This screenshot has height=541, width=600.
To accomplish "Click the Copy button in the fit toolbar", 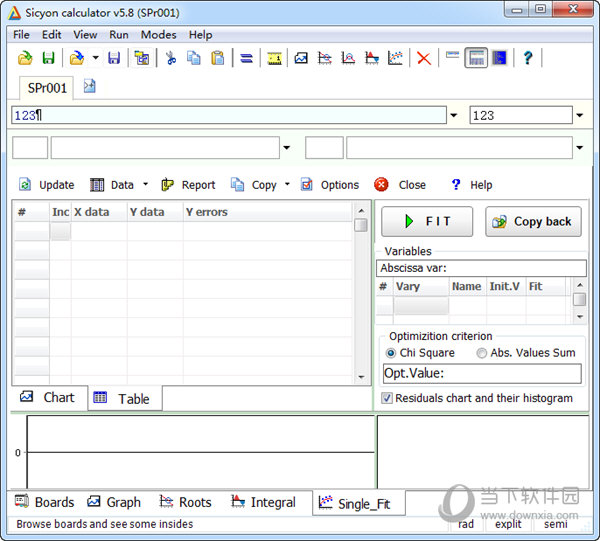I will coord(254,185).
